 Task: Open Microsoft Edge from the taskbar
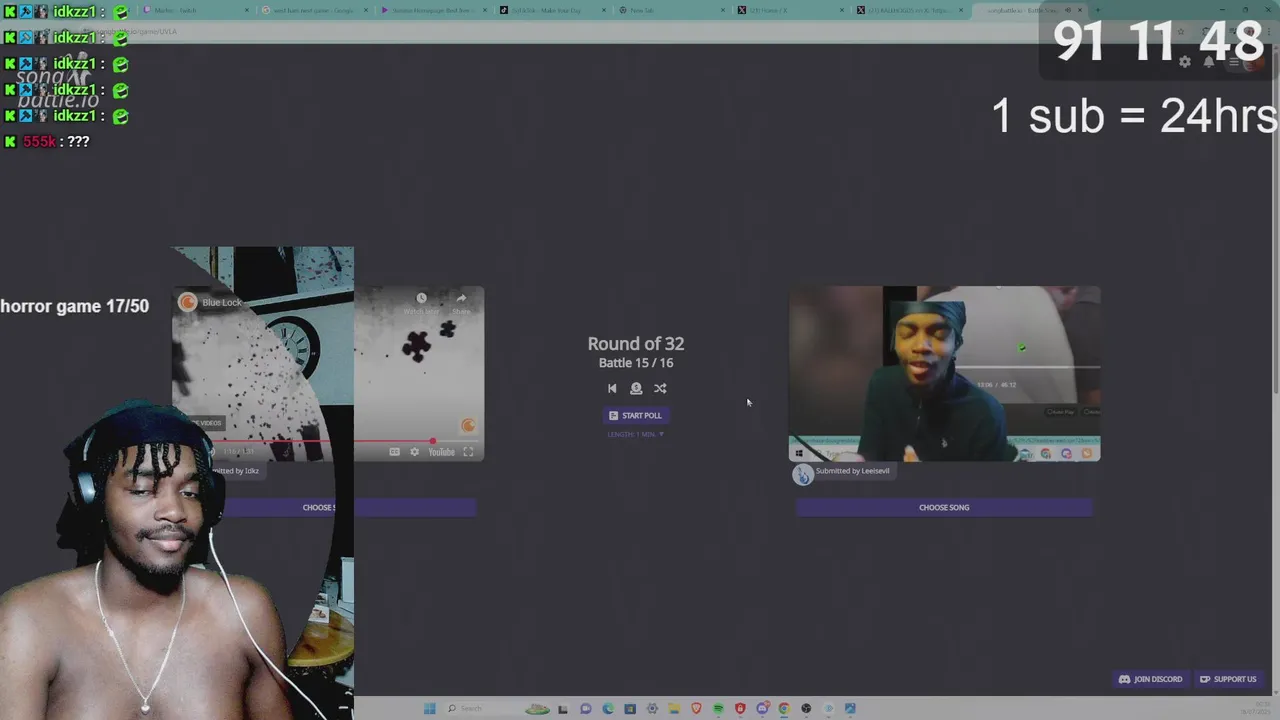[608, 708]
